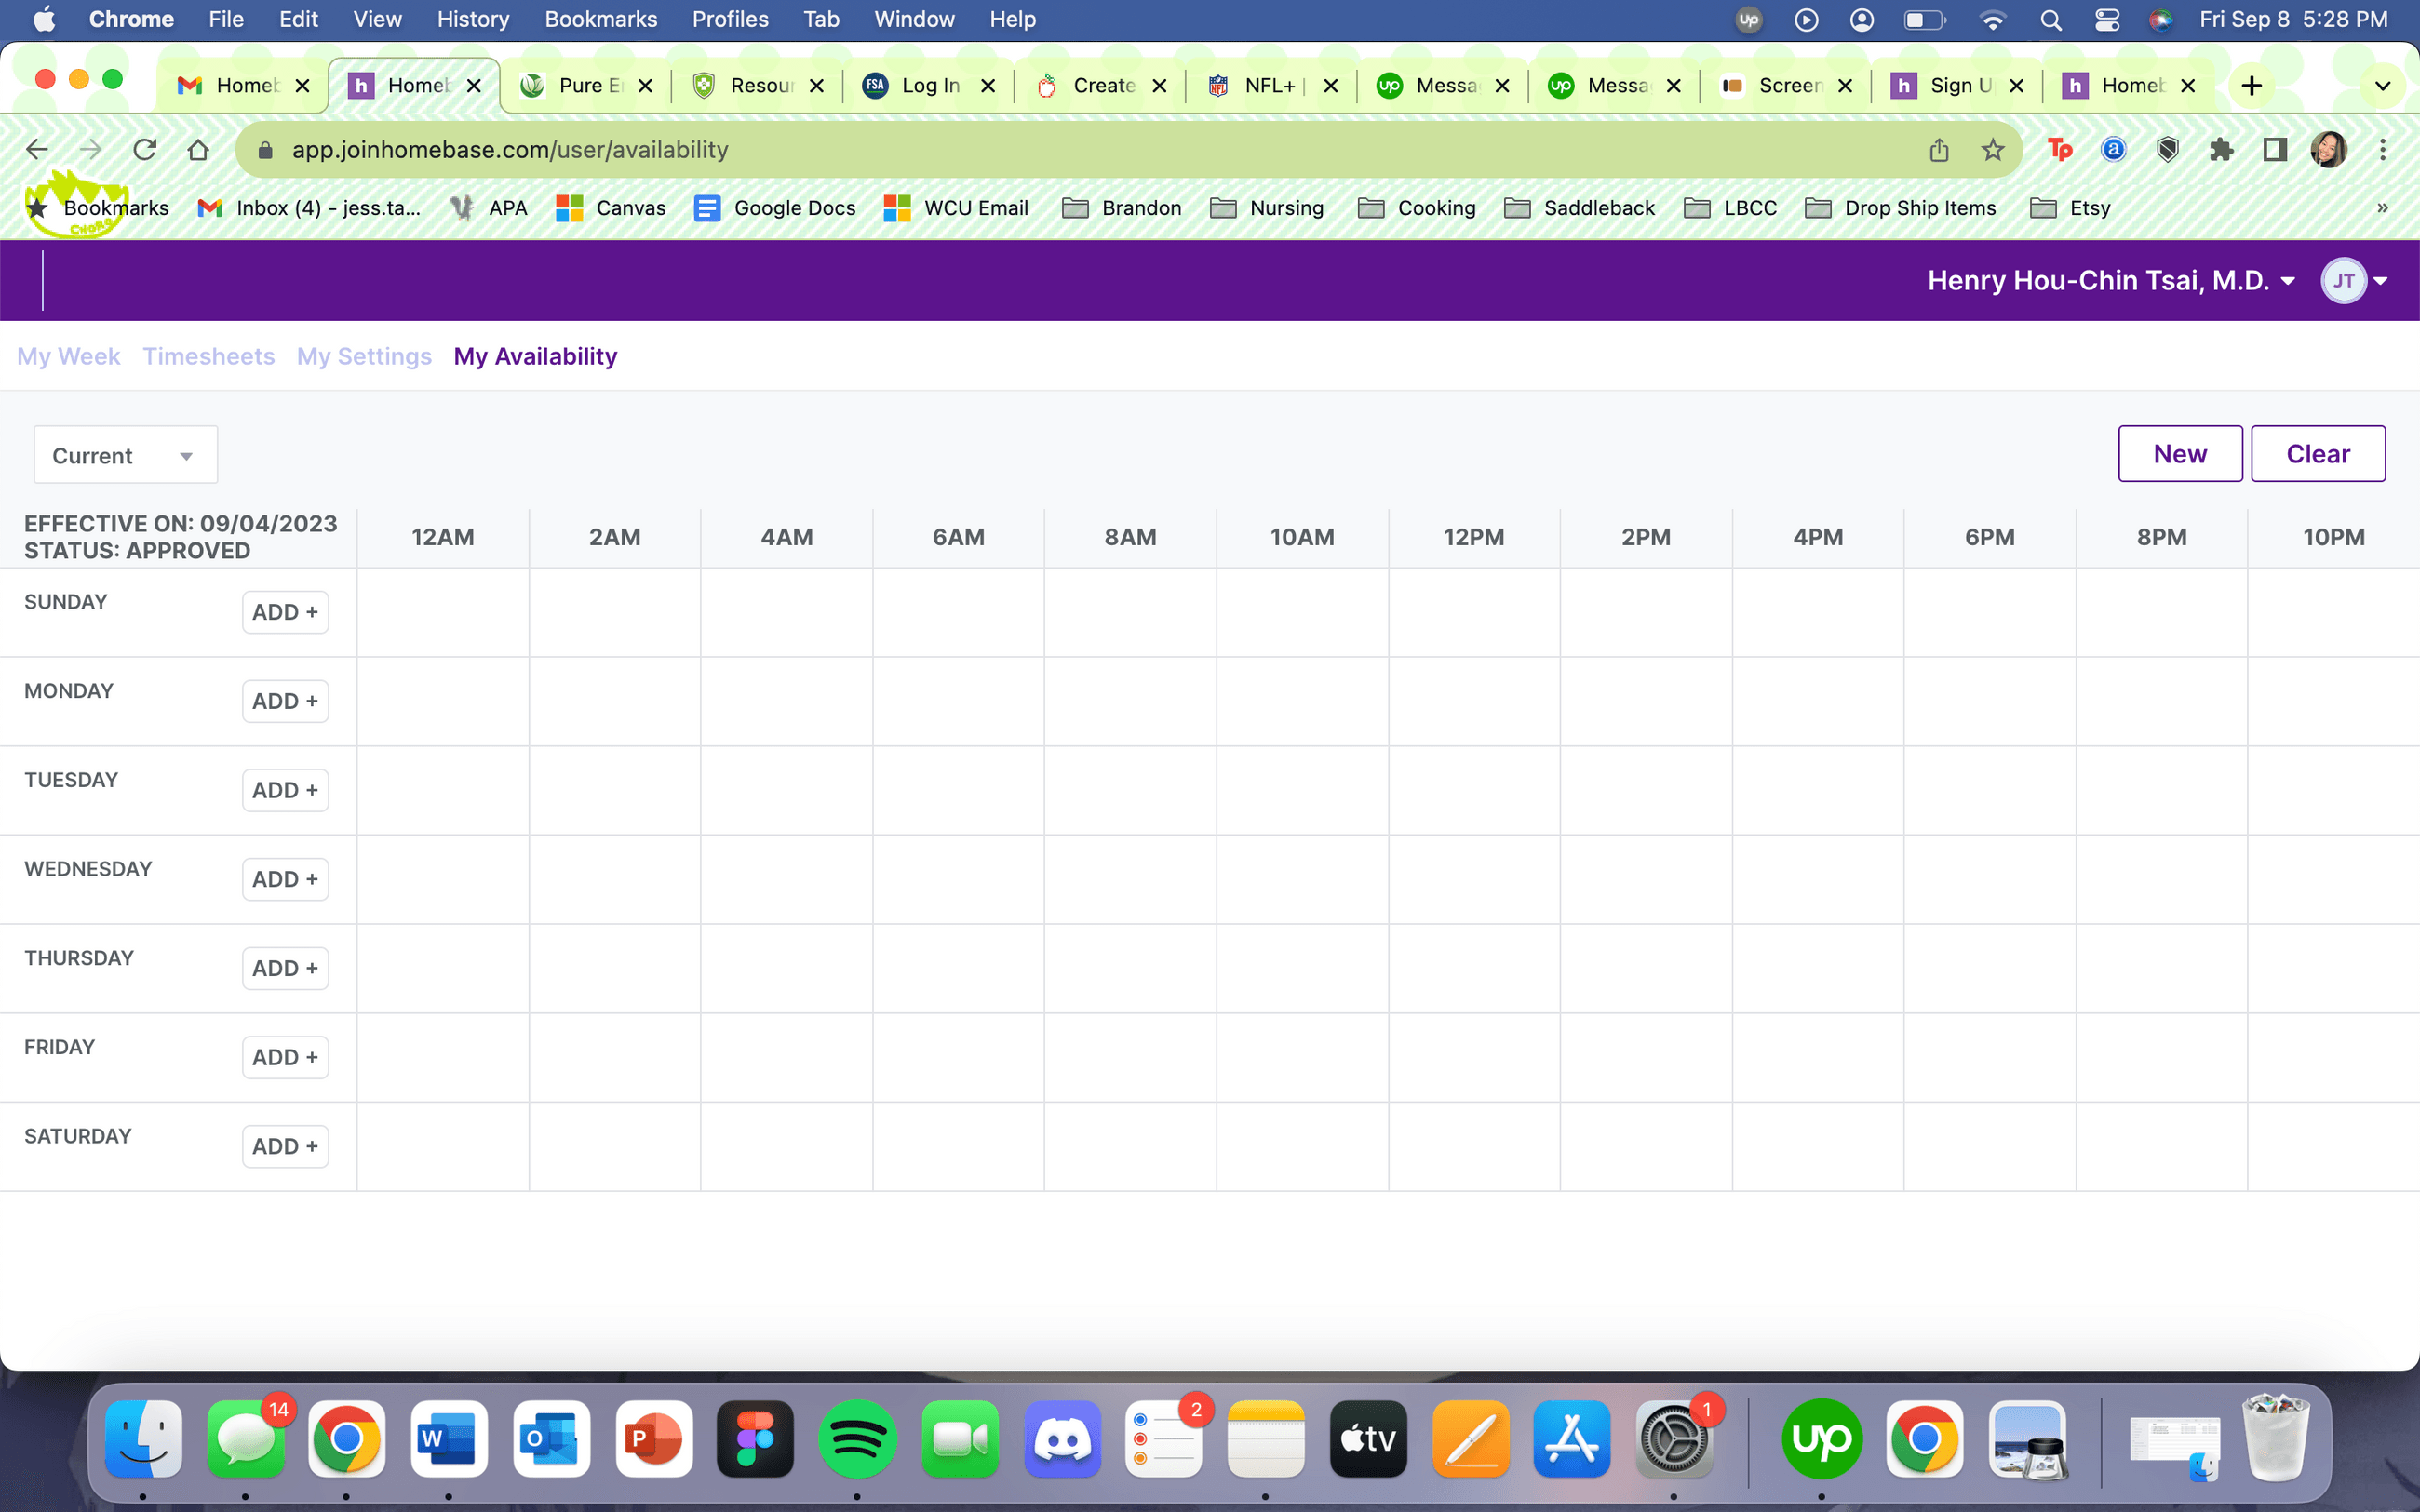The width and height of the screenshot is (2420, 1512).
Task: Open the My Settings tab
Action: pos(364,357)
